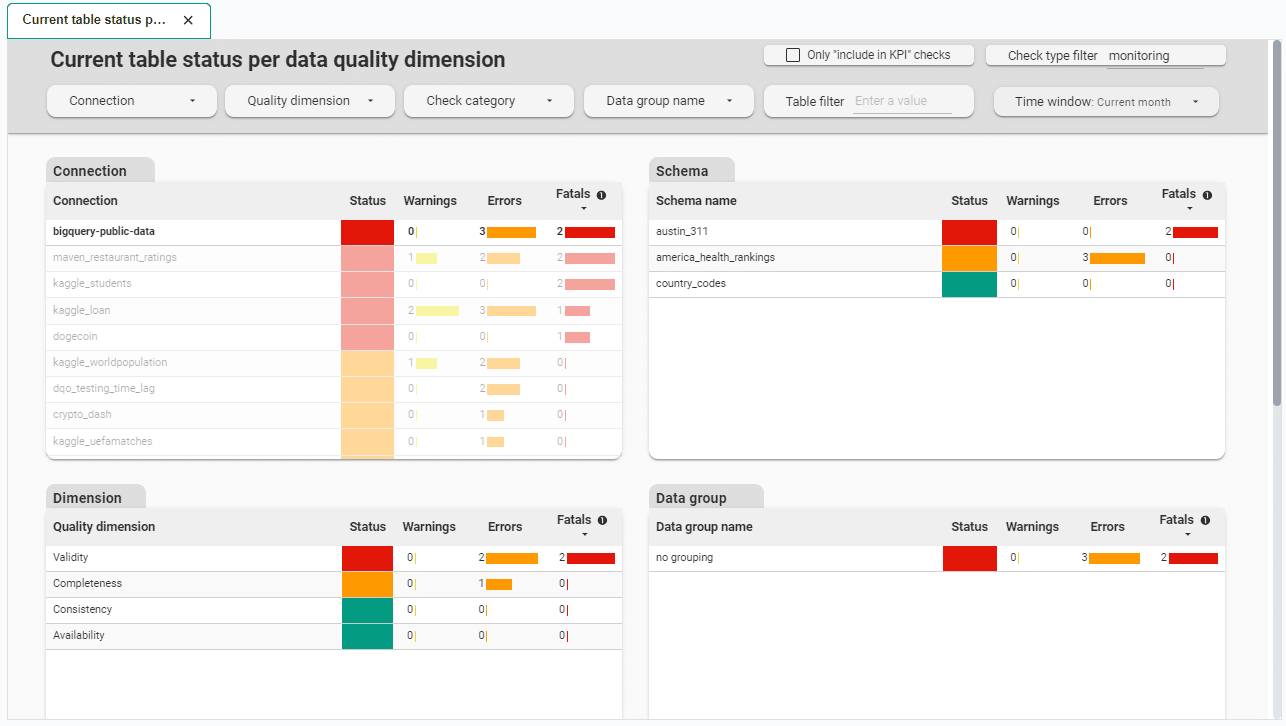Select the Availability dimension row
Viewport: 1286px width, 726px height.
[334, 636]
